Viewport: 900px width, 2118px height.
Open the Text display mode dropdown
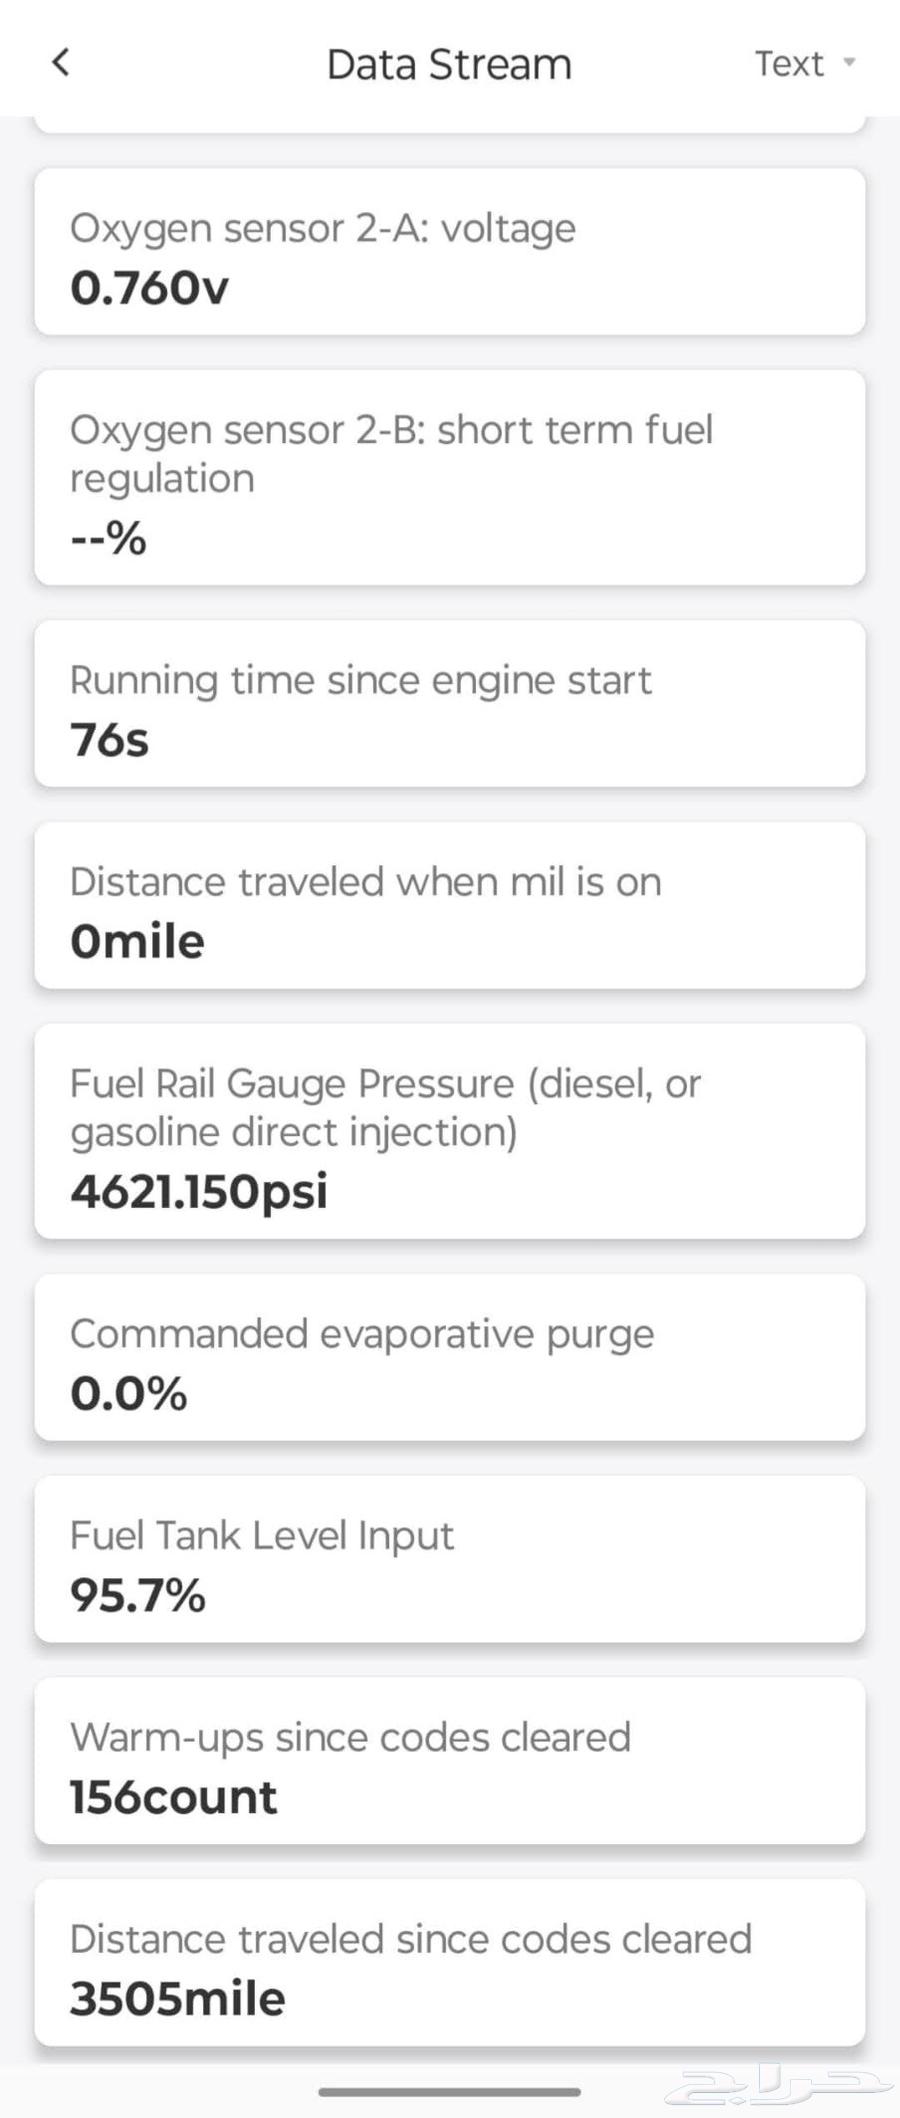point(790,64)
